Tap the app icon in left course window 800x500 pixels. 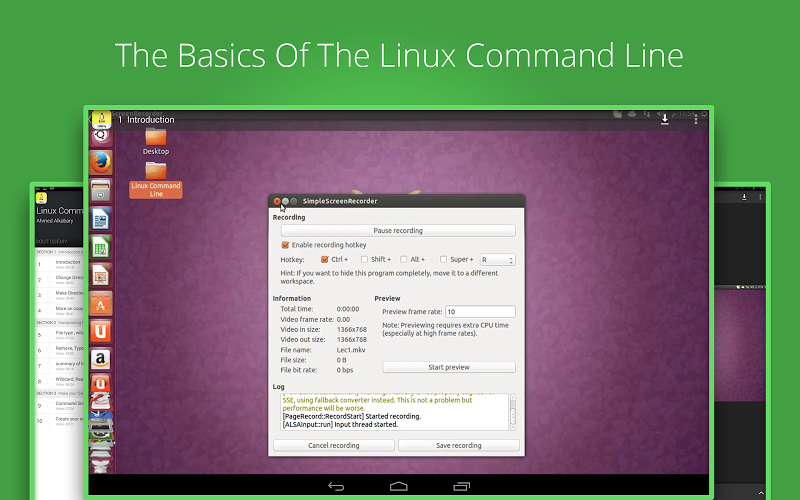[41, 197]
